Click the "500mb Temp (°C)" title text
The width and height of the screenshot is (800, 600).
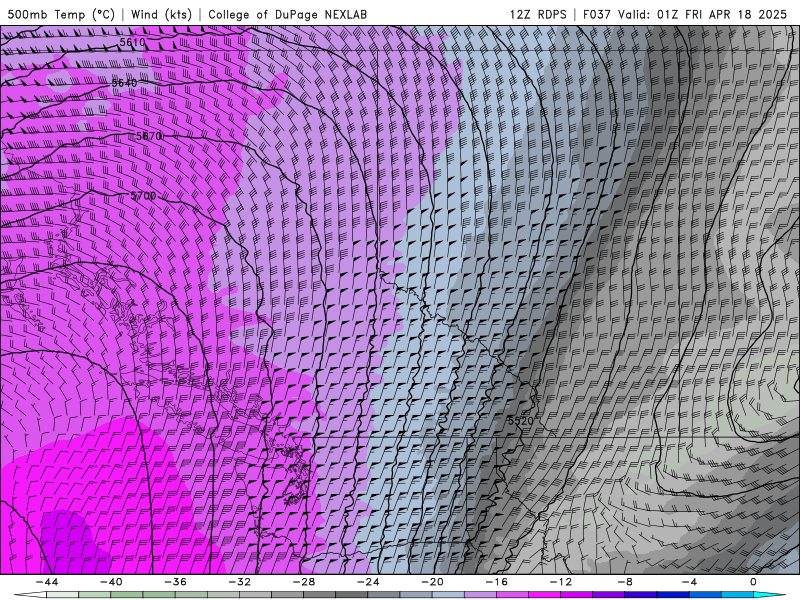61,14
